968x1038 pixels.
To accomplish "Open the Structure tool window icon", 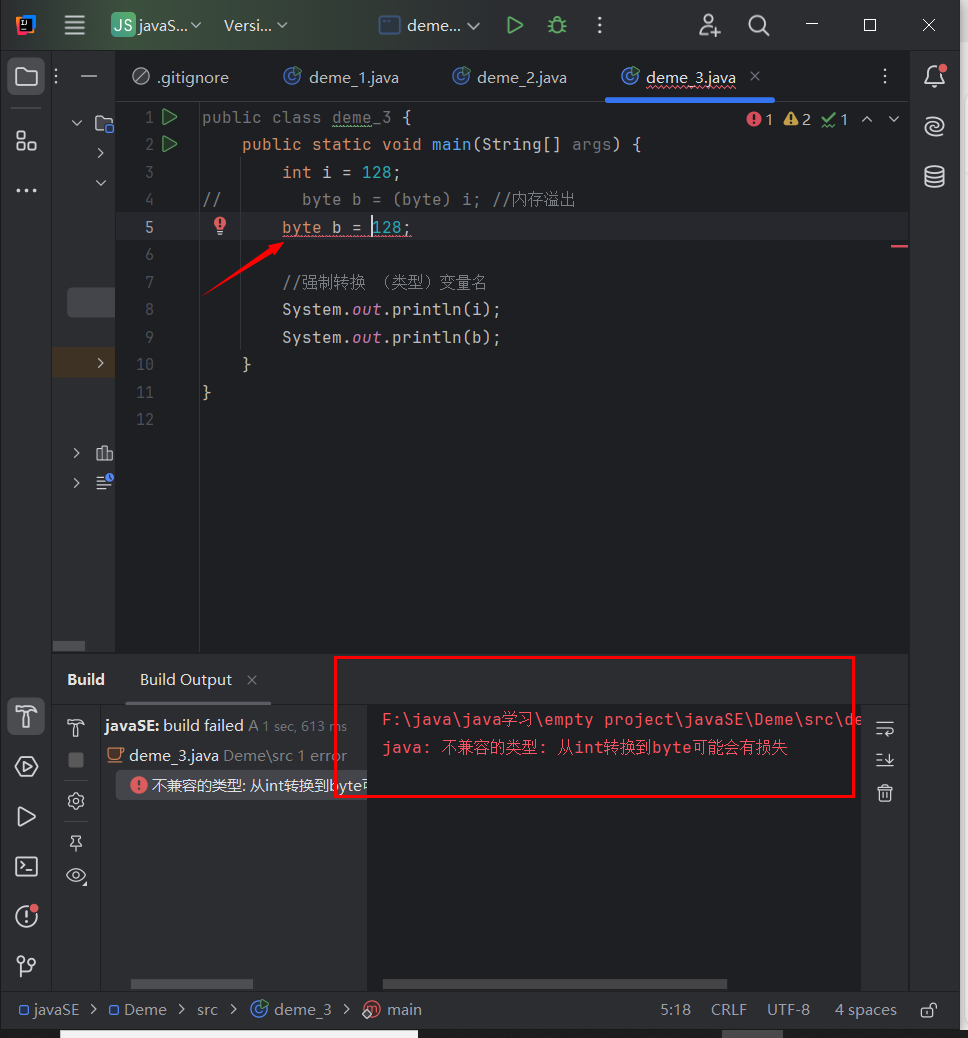I will [26, 140].
